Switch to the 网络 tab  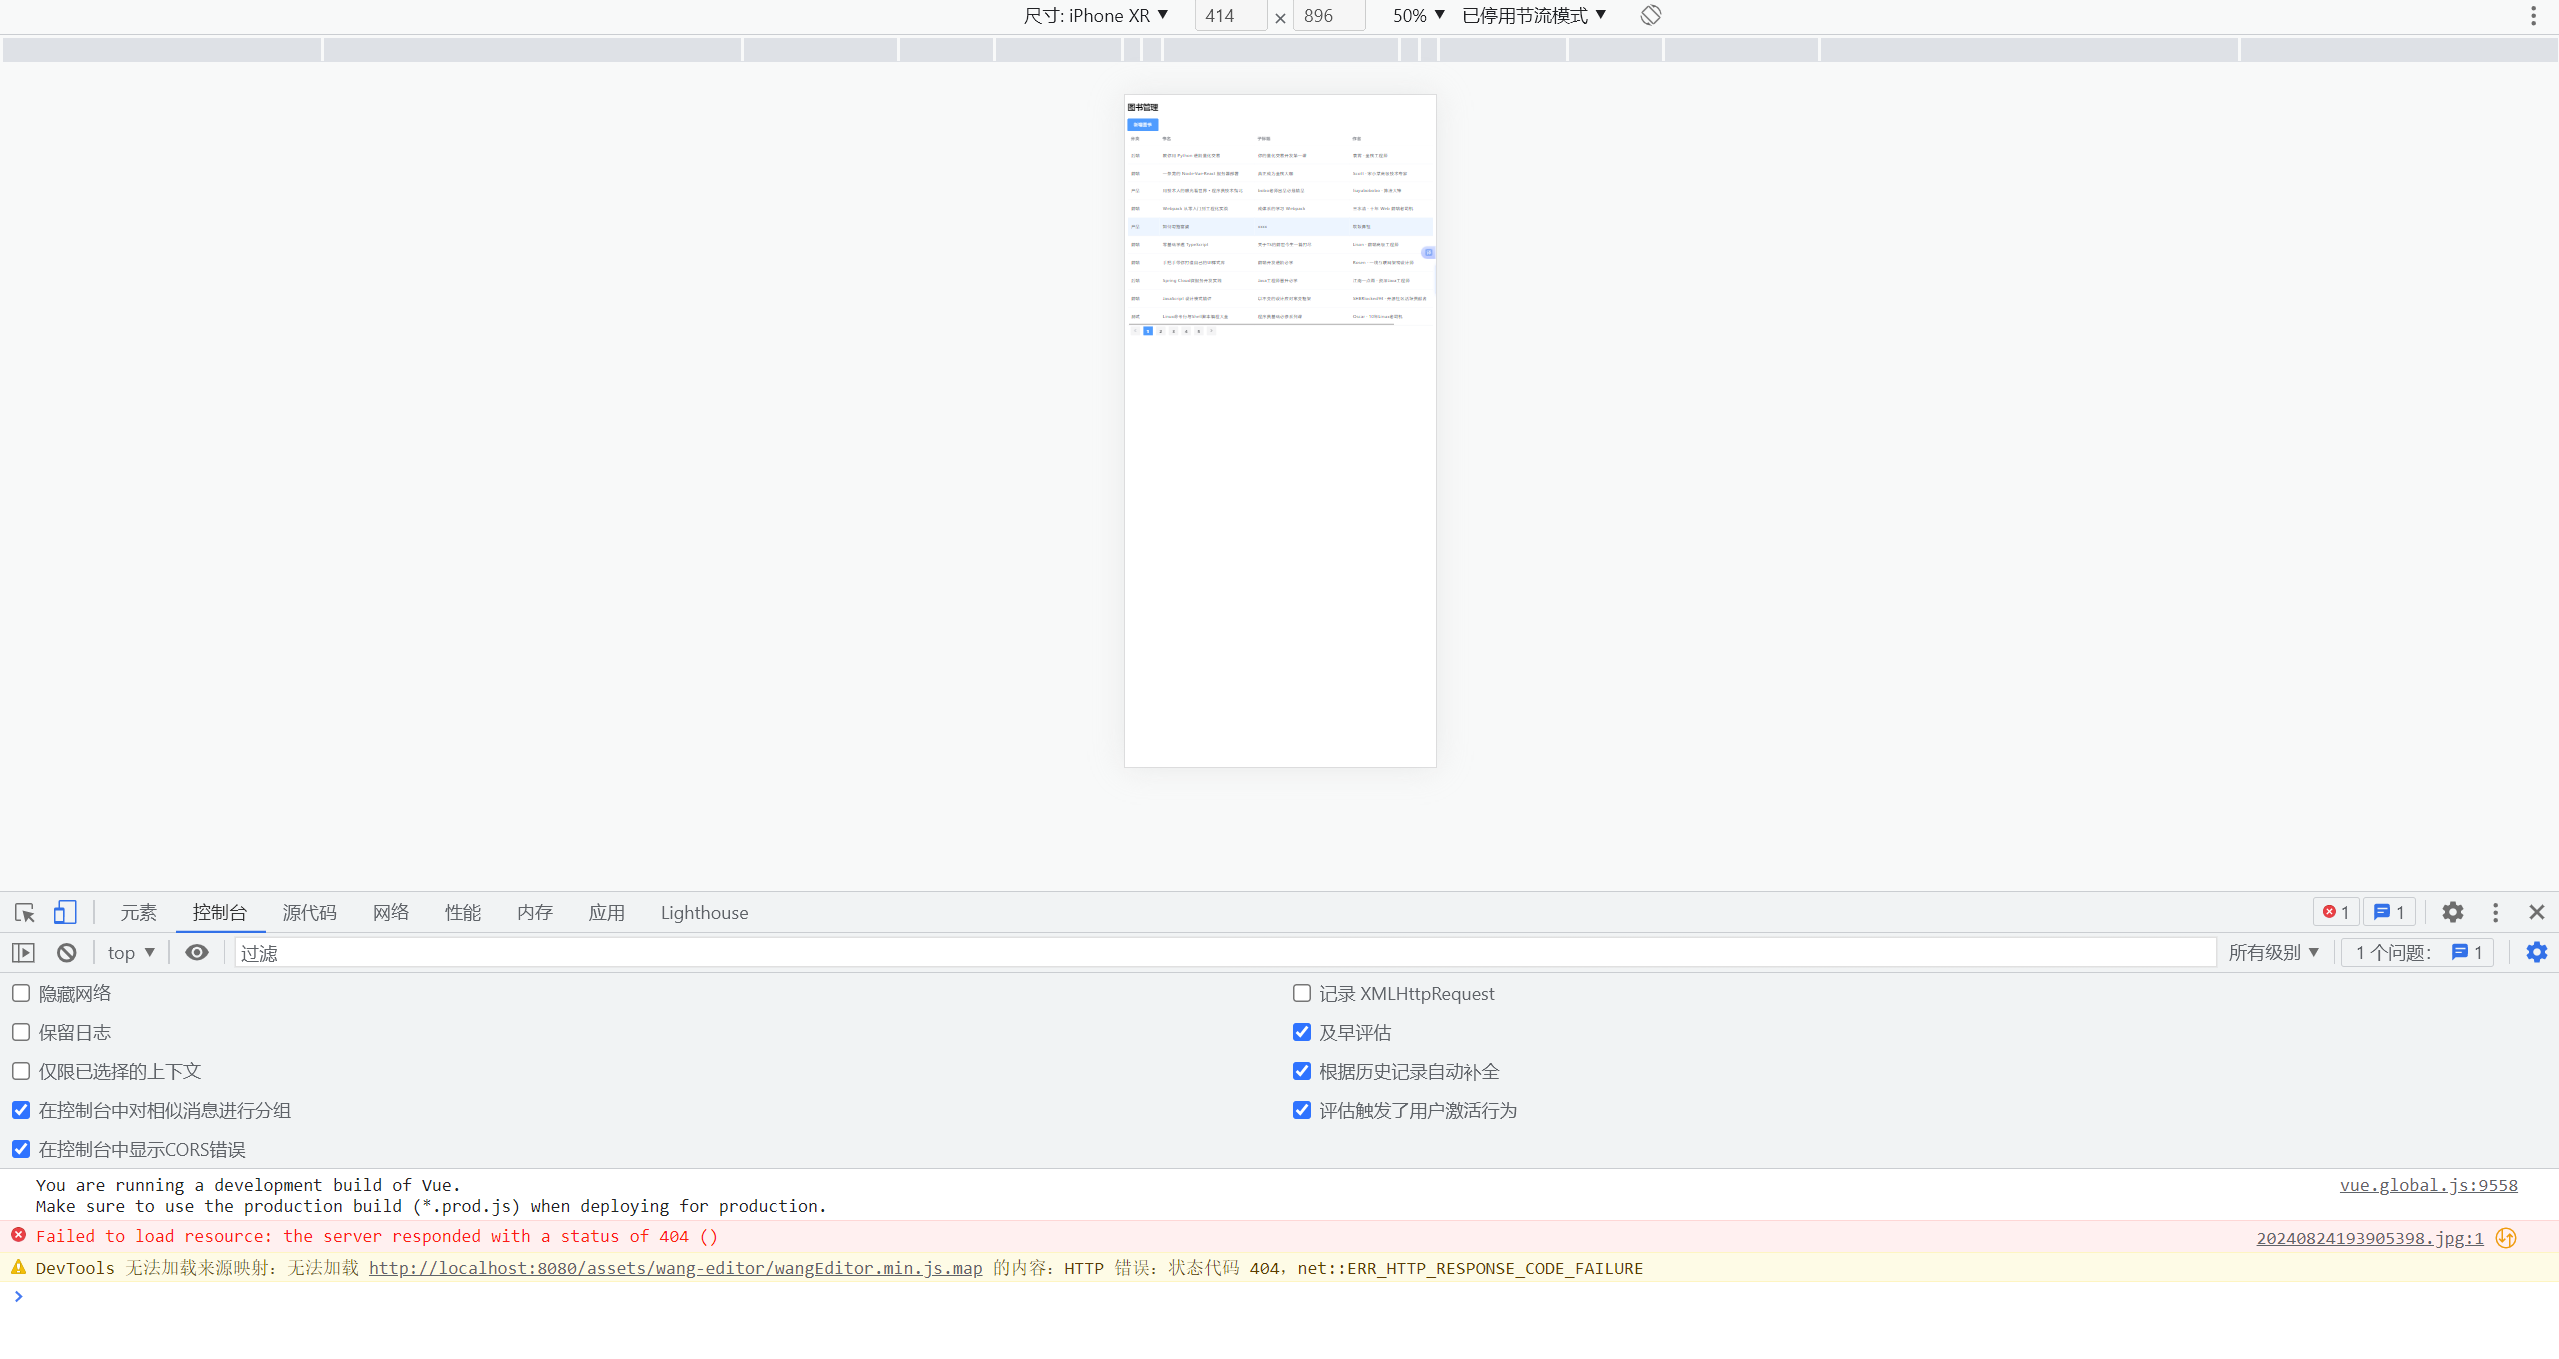pyautogui.click(x=391, y=913)
